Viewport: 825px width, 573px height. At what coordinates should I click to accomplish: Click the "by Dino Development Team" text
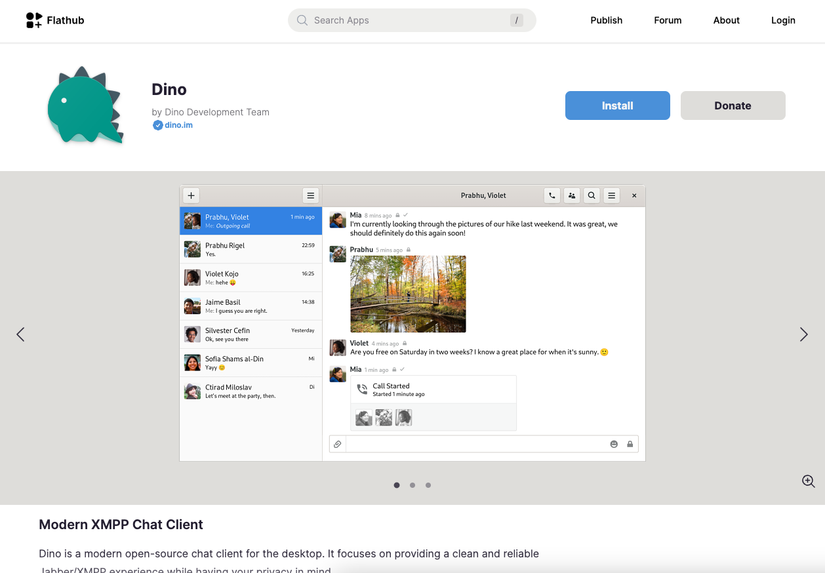[x=210, y=112]
